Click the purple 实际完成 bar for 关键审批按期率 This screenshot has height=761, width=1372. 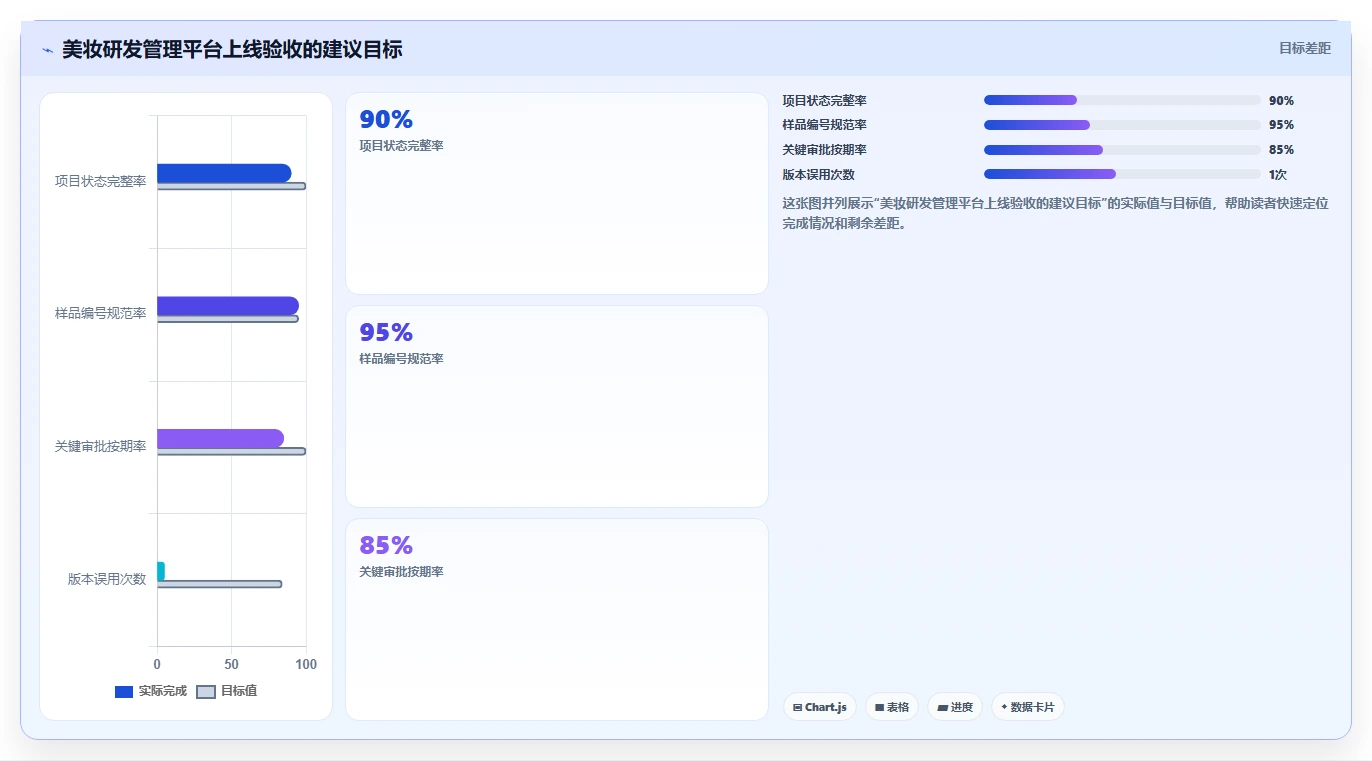point(220,438)
